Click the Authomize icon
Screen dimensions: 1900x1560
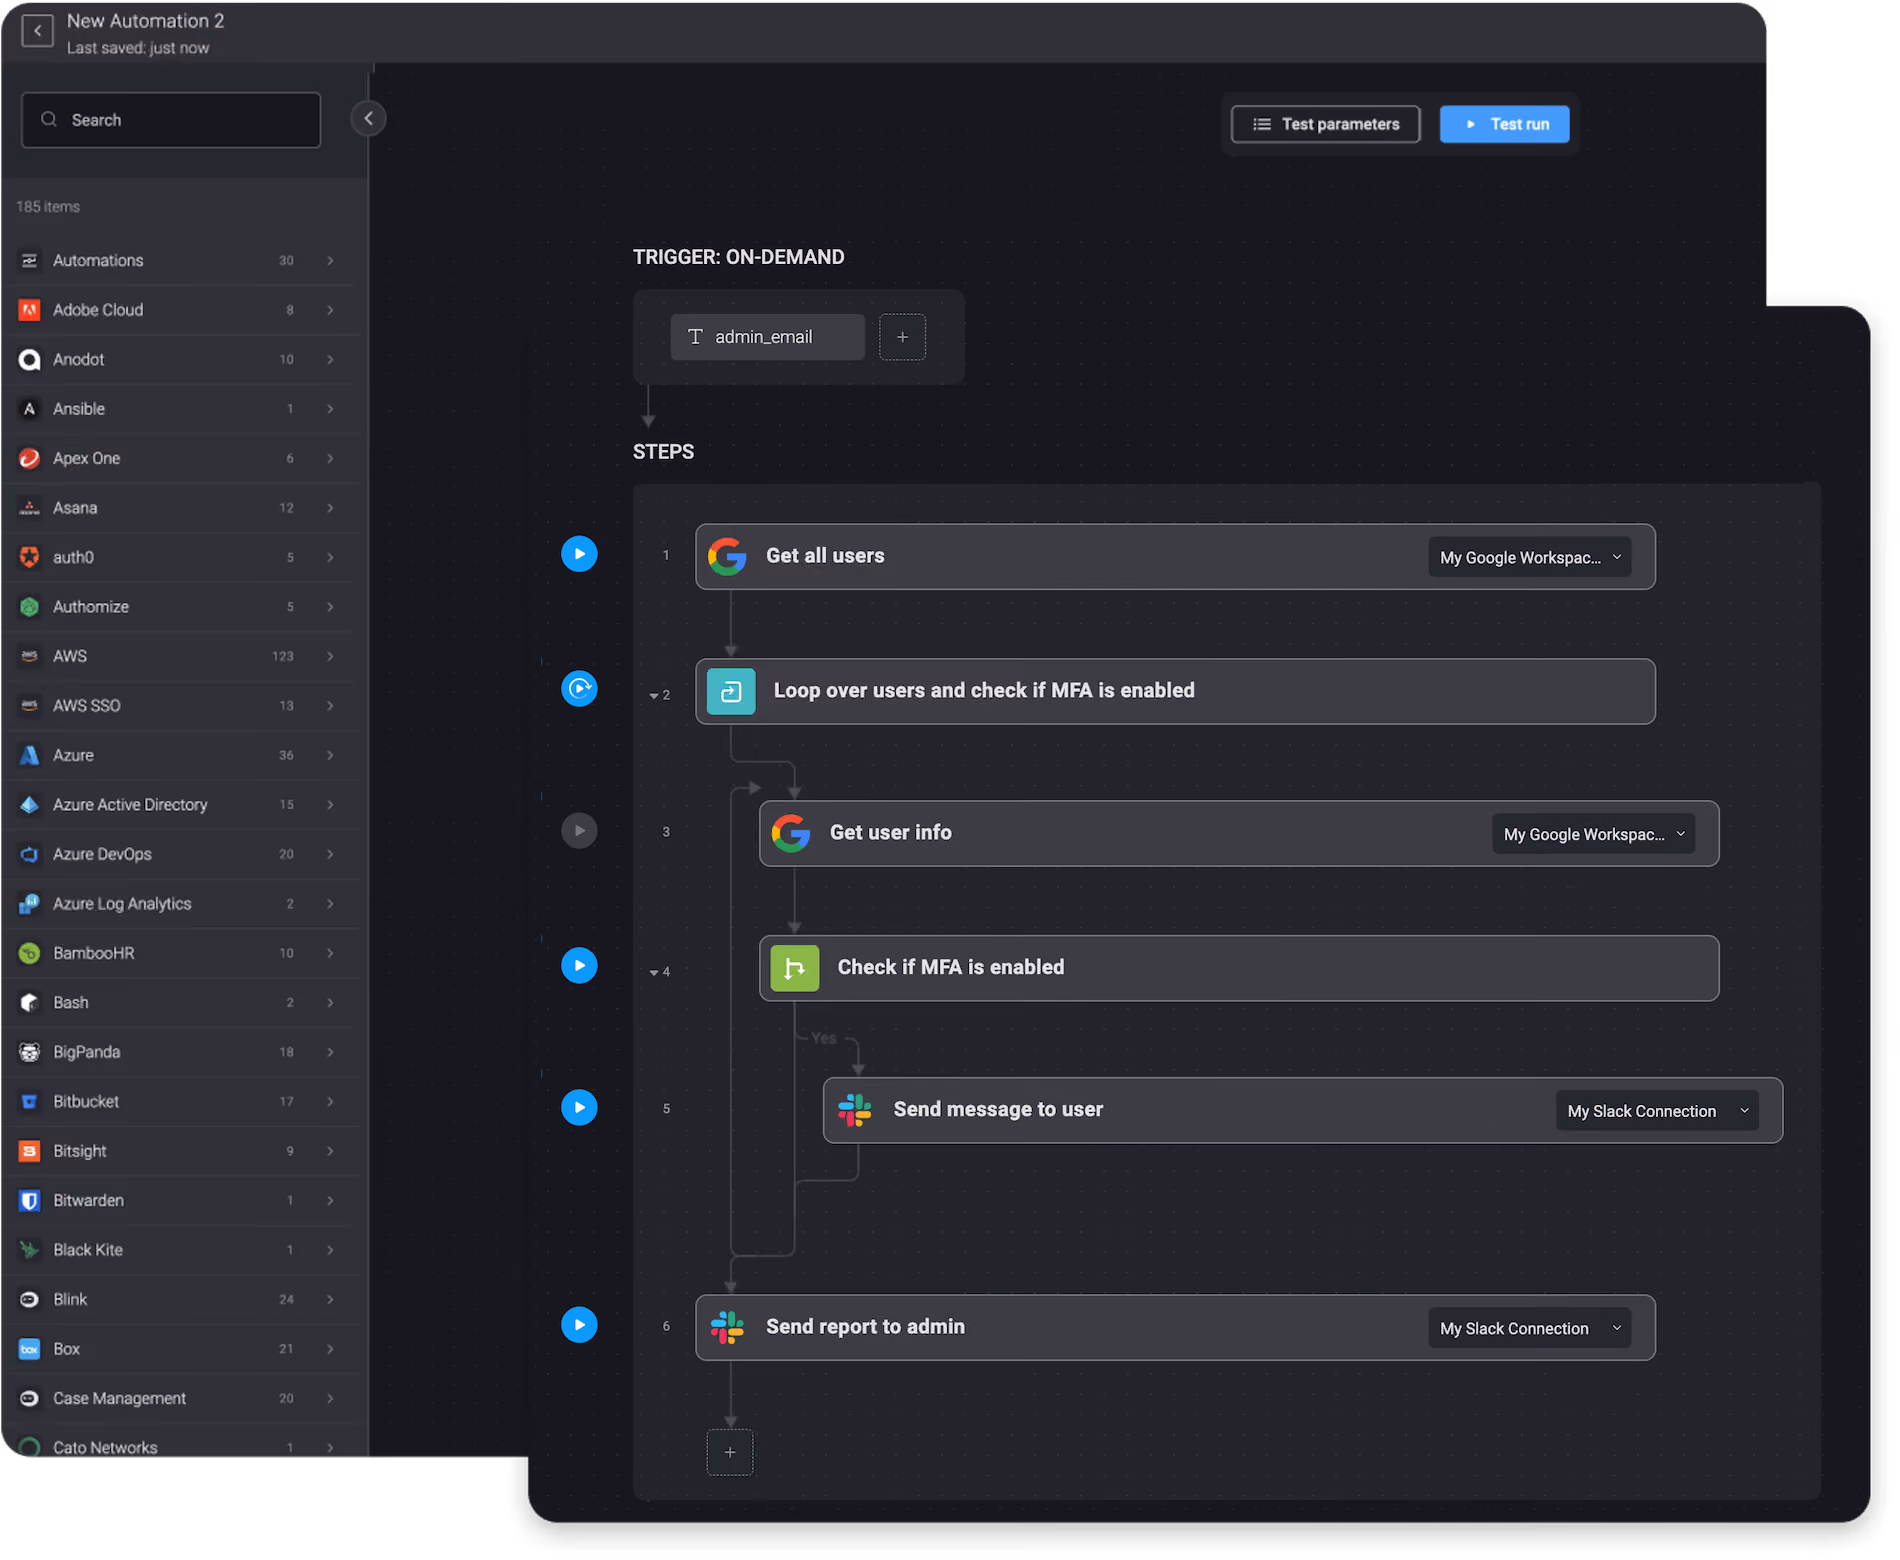[x=30, y=607]
